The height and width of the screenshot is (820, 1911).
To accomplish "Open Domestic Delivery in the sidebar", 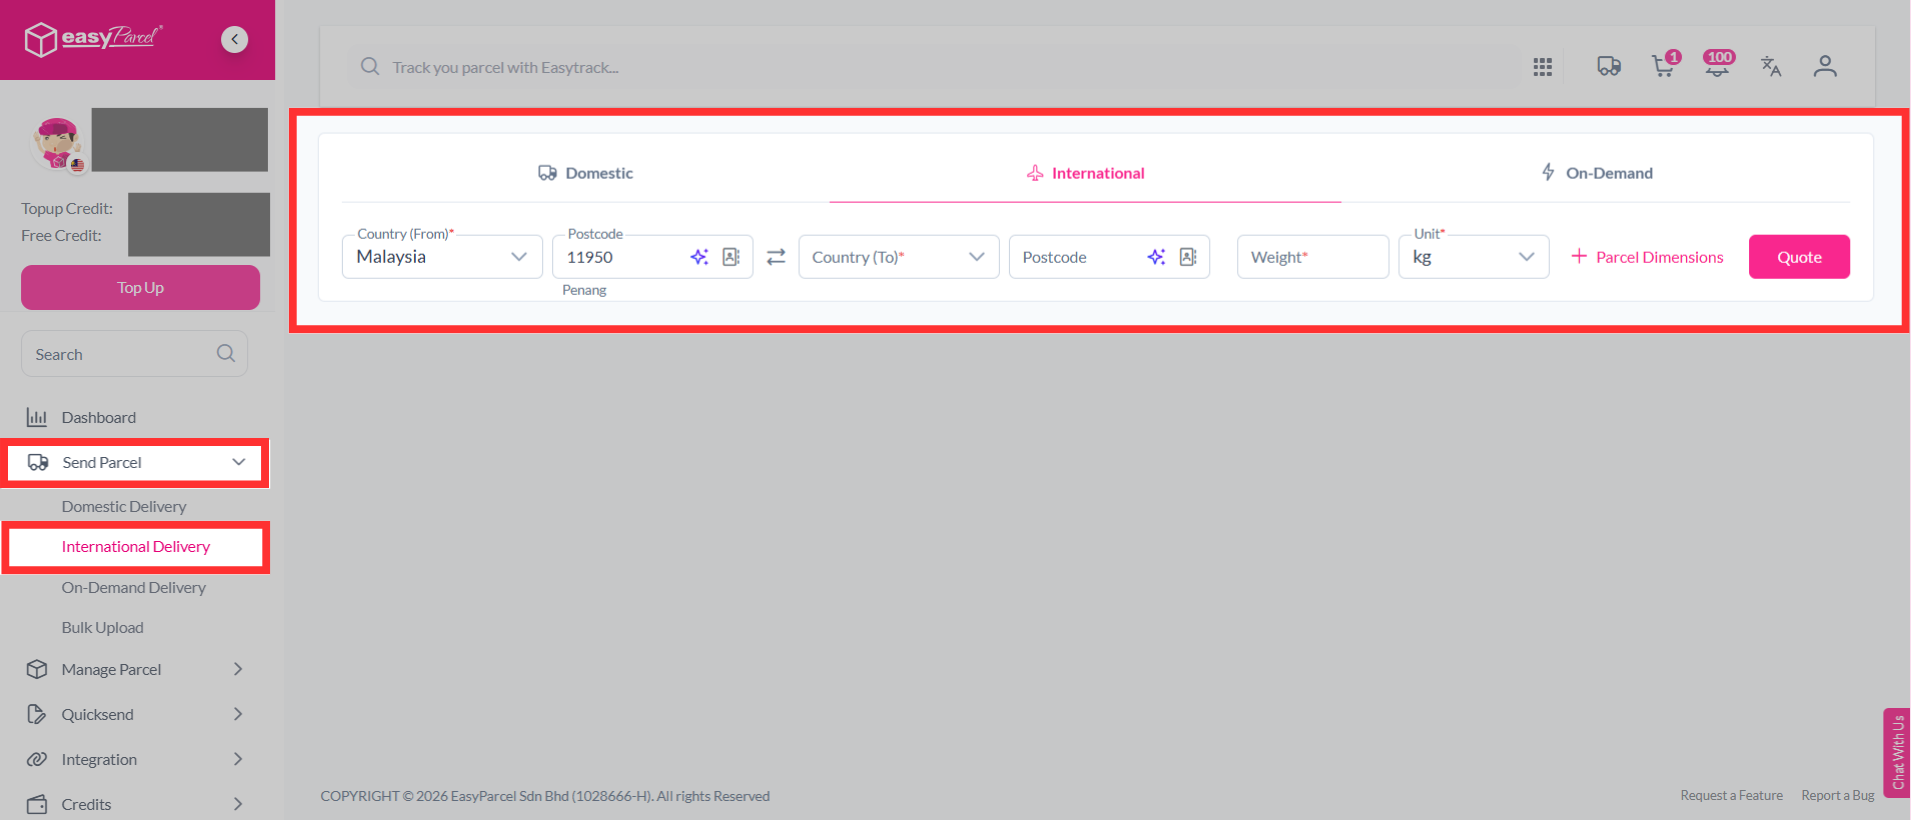I will tap(124, 506).
